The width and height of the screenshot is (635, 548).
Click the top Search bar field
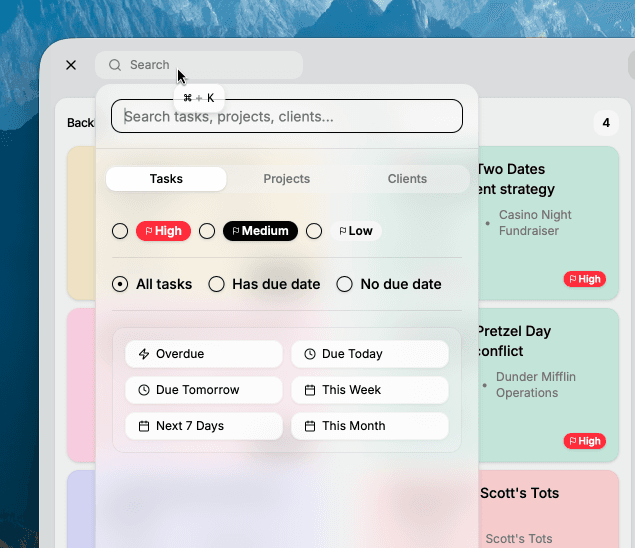tap(199, 65)
